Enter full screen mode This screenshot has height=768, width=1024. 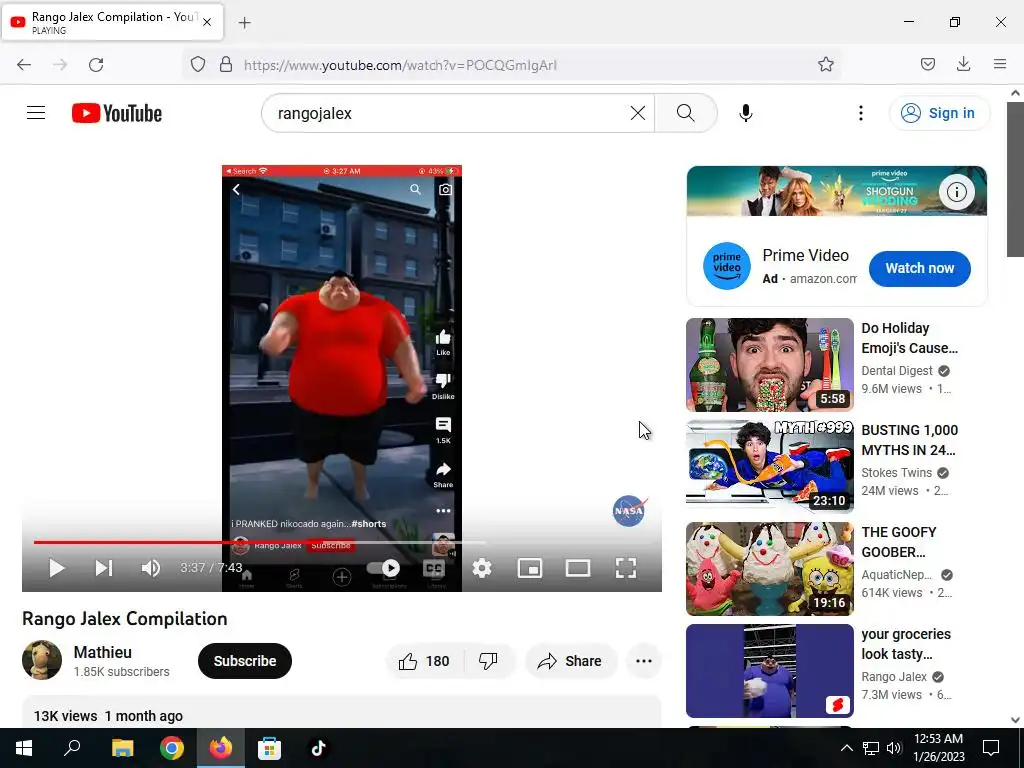[626, 568]
